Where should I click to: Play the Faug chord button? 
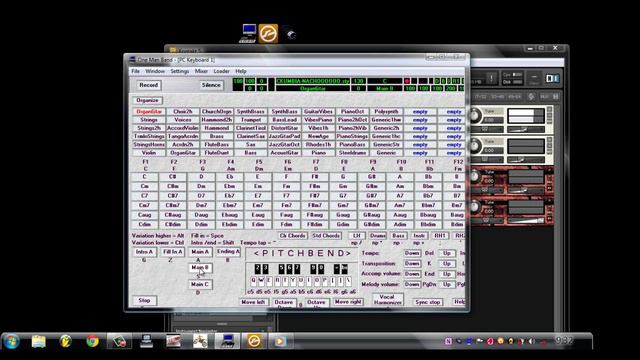(x=287, y=215)
